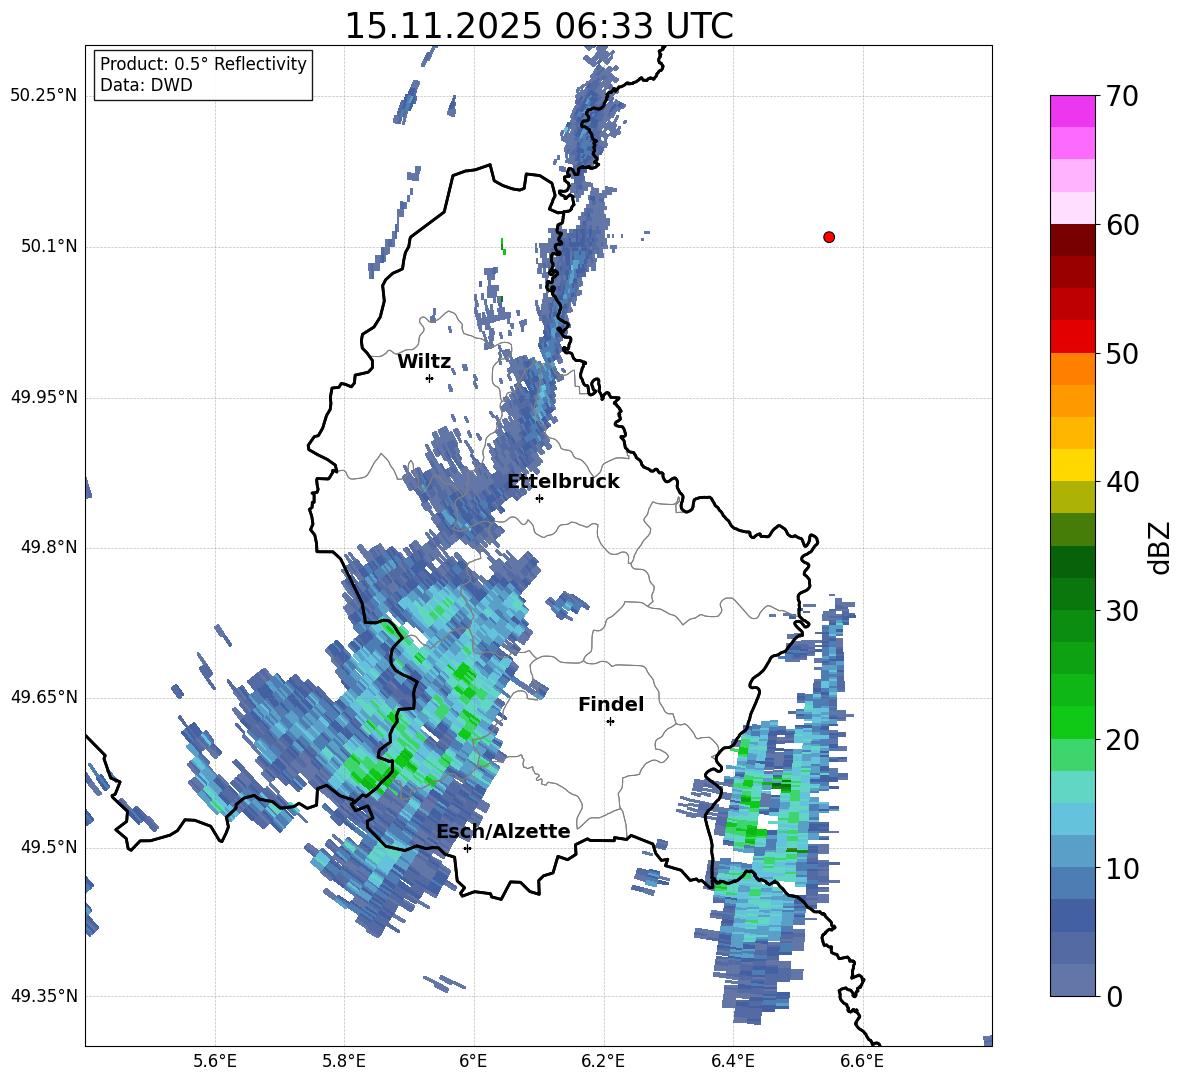Select the Ettelbruck city label

tap(563, 482)
